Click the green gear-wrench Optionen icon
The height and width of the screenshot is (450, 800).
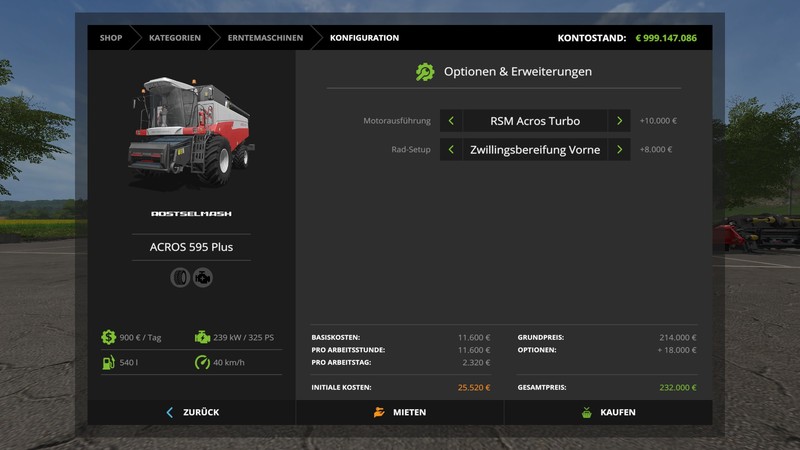coord(425,72)
